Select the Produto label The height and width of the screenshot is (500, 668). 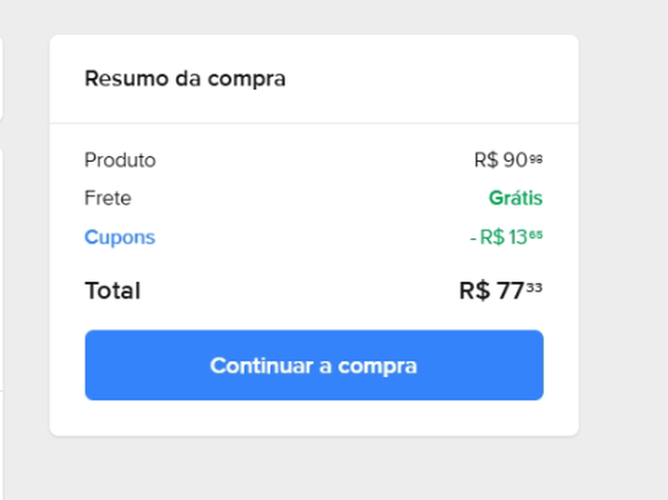point(120,160)
